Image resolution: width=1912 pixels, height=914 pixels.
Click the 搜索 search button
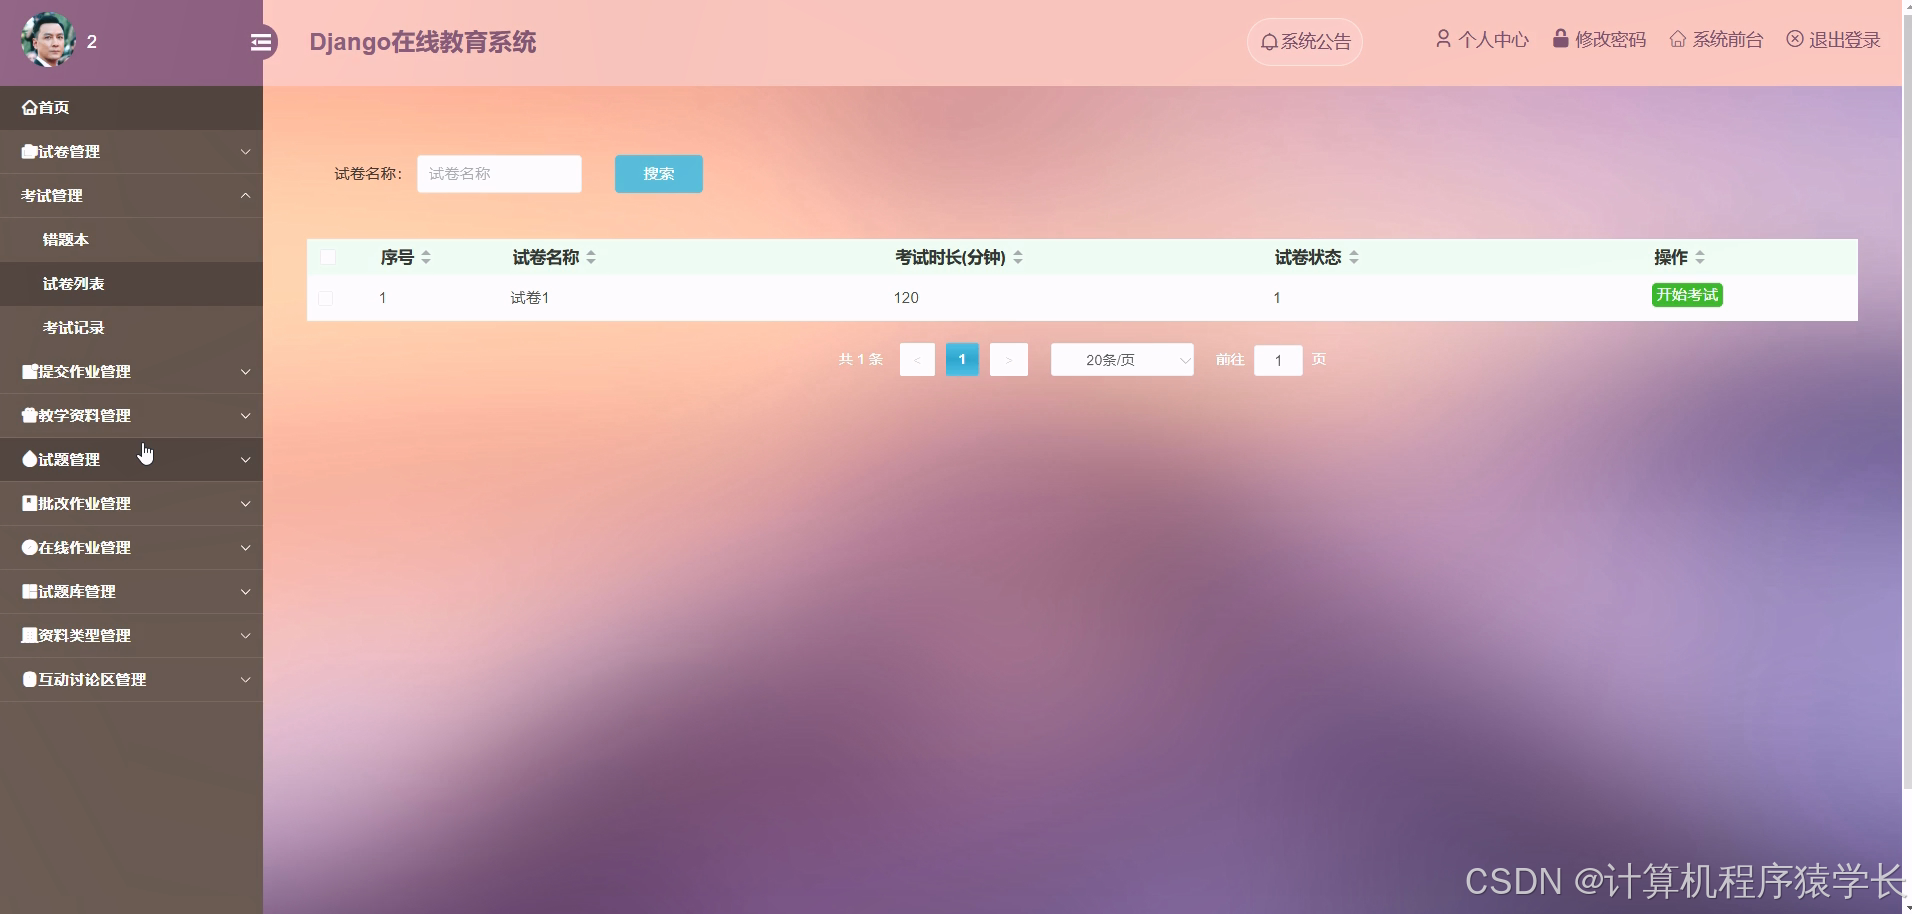(657, 173)
